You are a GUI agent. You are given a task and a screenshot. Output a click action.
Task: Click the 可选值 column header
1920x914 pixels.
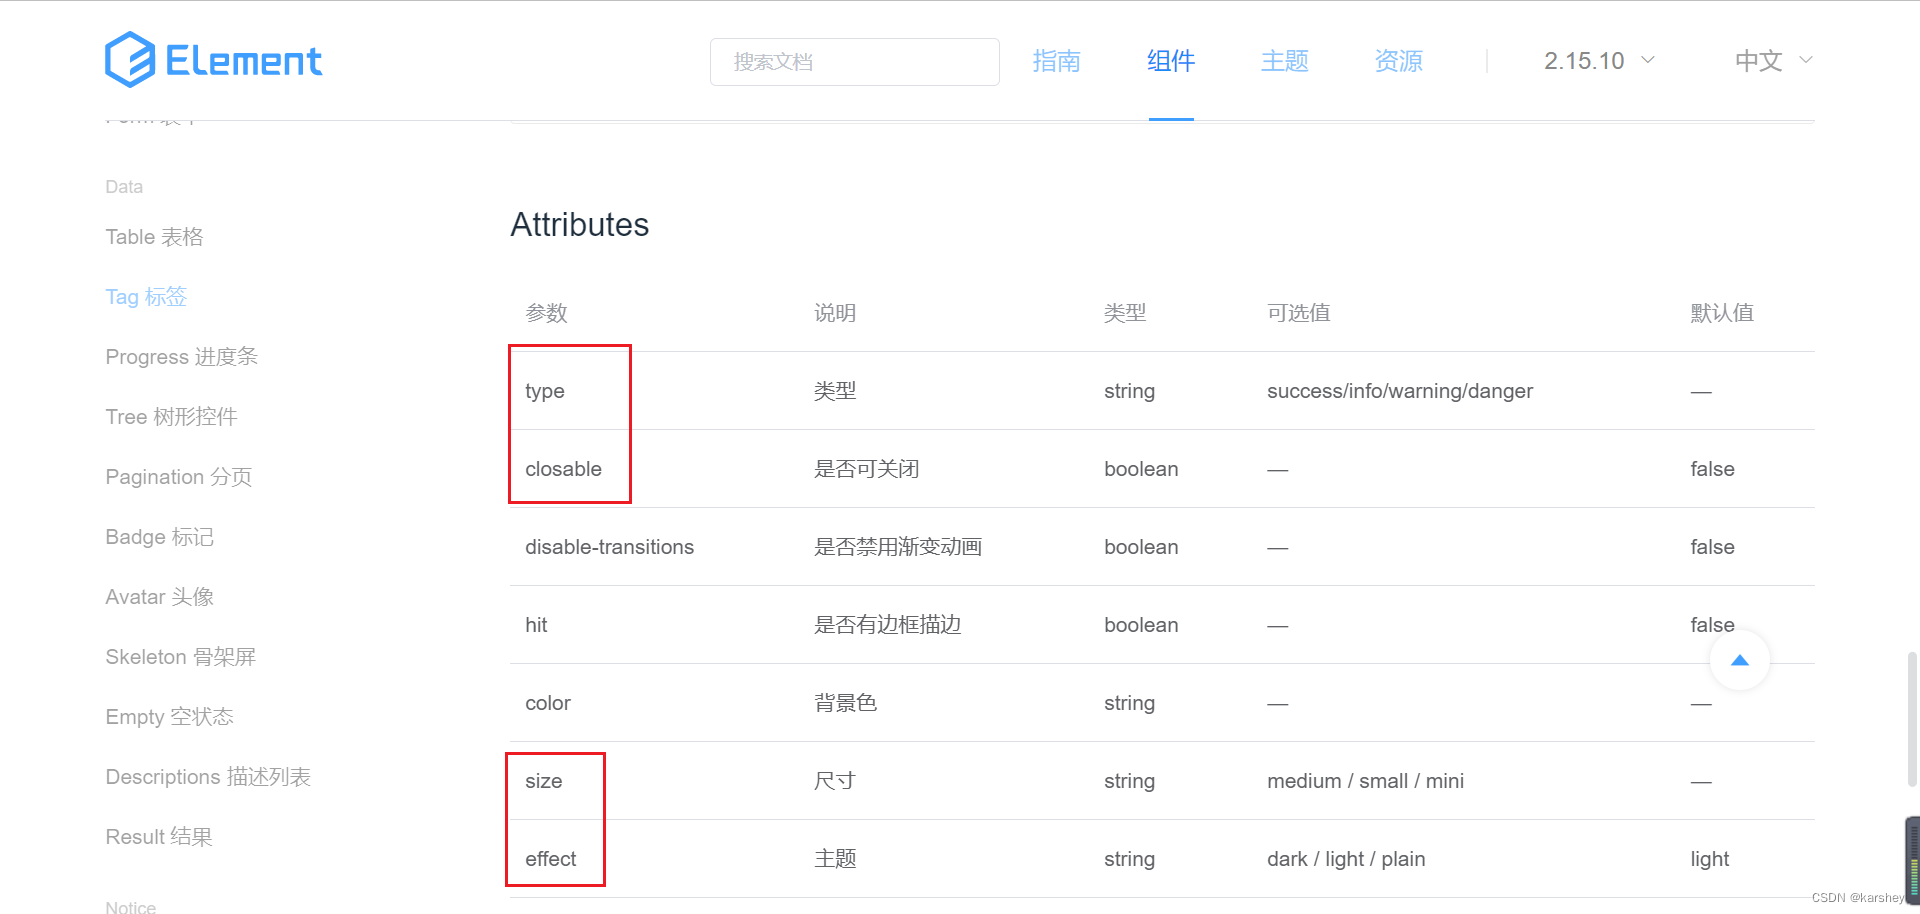pos(1299,313)
